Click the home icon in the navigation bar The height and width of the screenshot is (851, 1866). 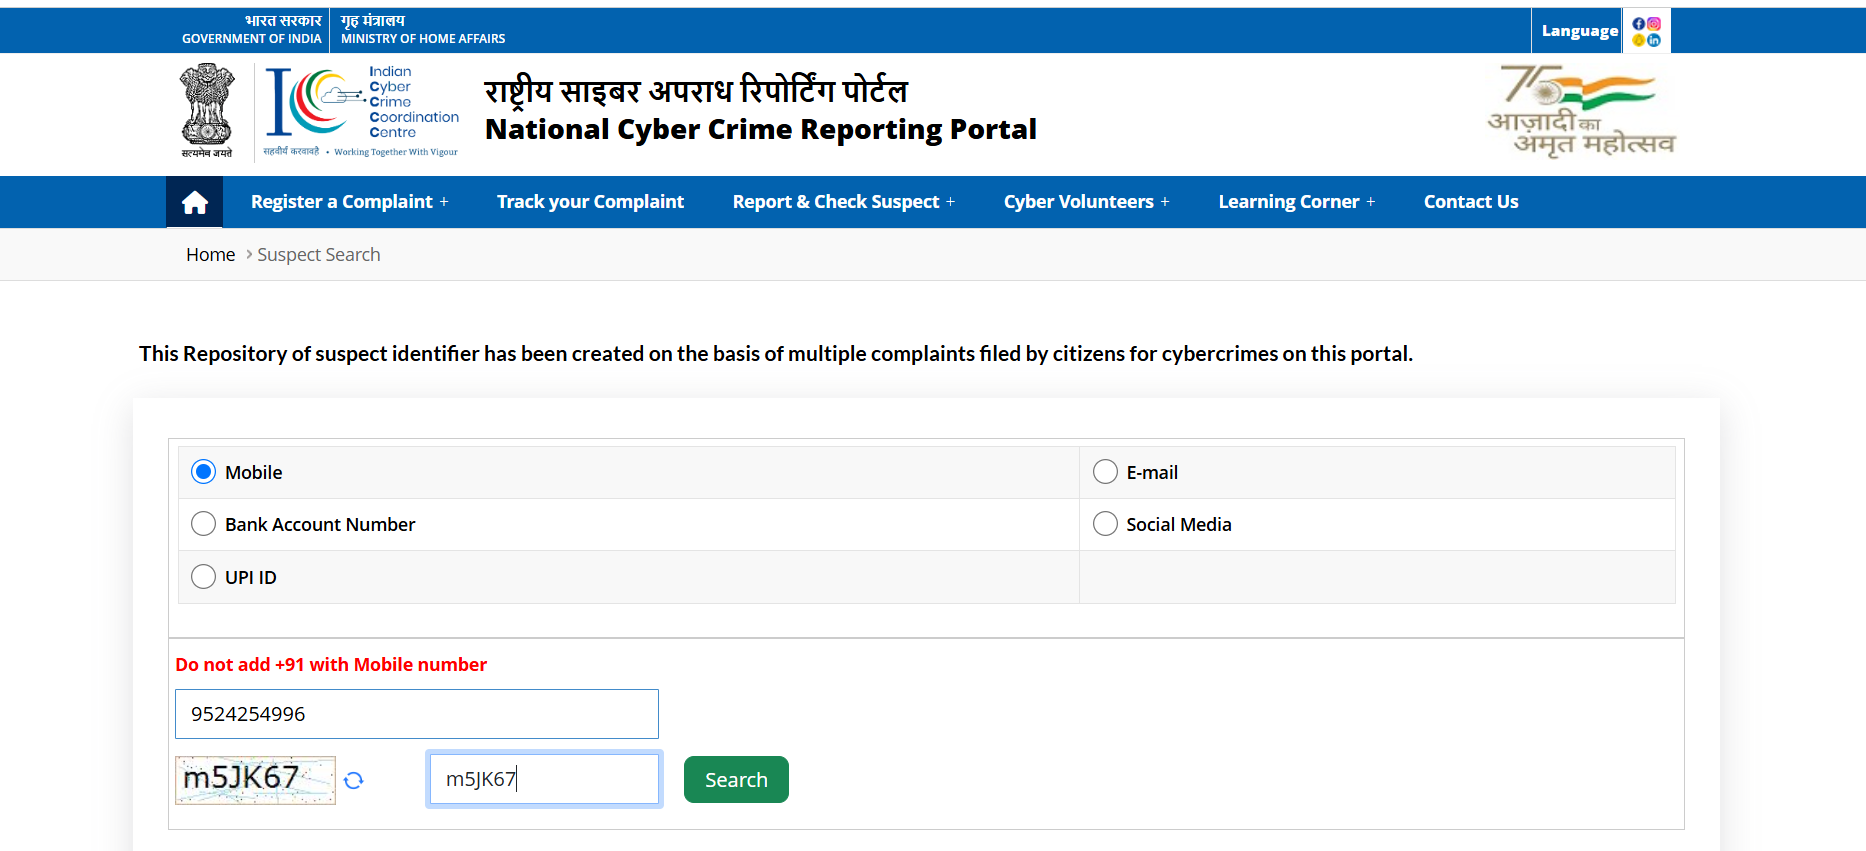pos(194,202)
